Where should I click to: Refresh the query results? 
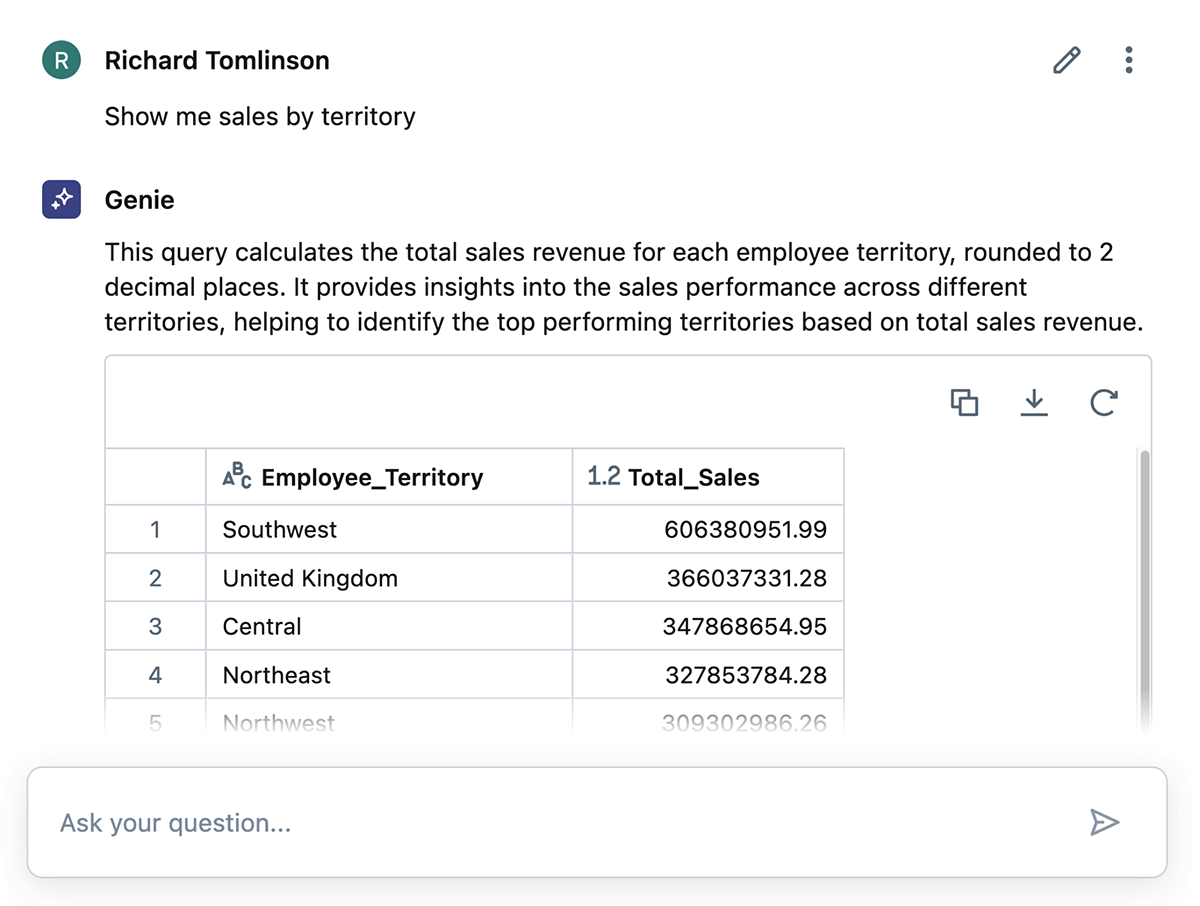pyautogui.click(x=1103, y=403)
